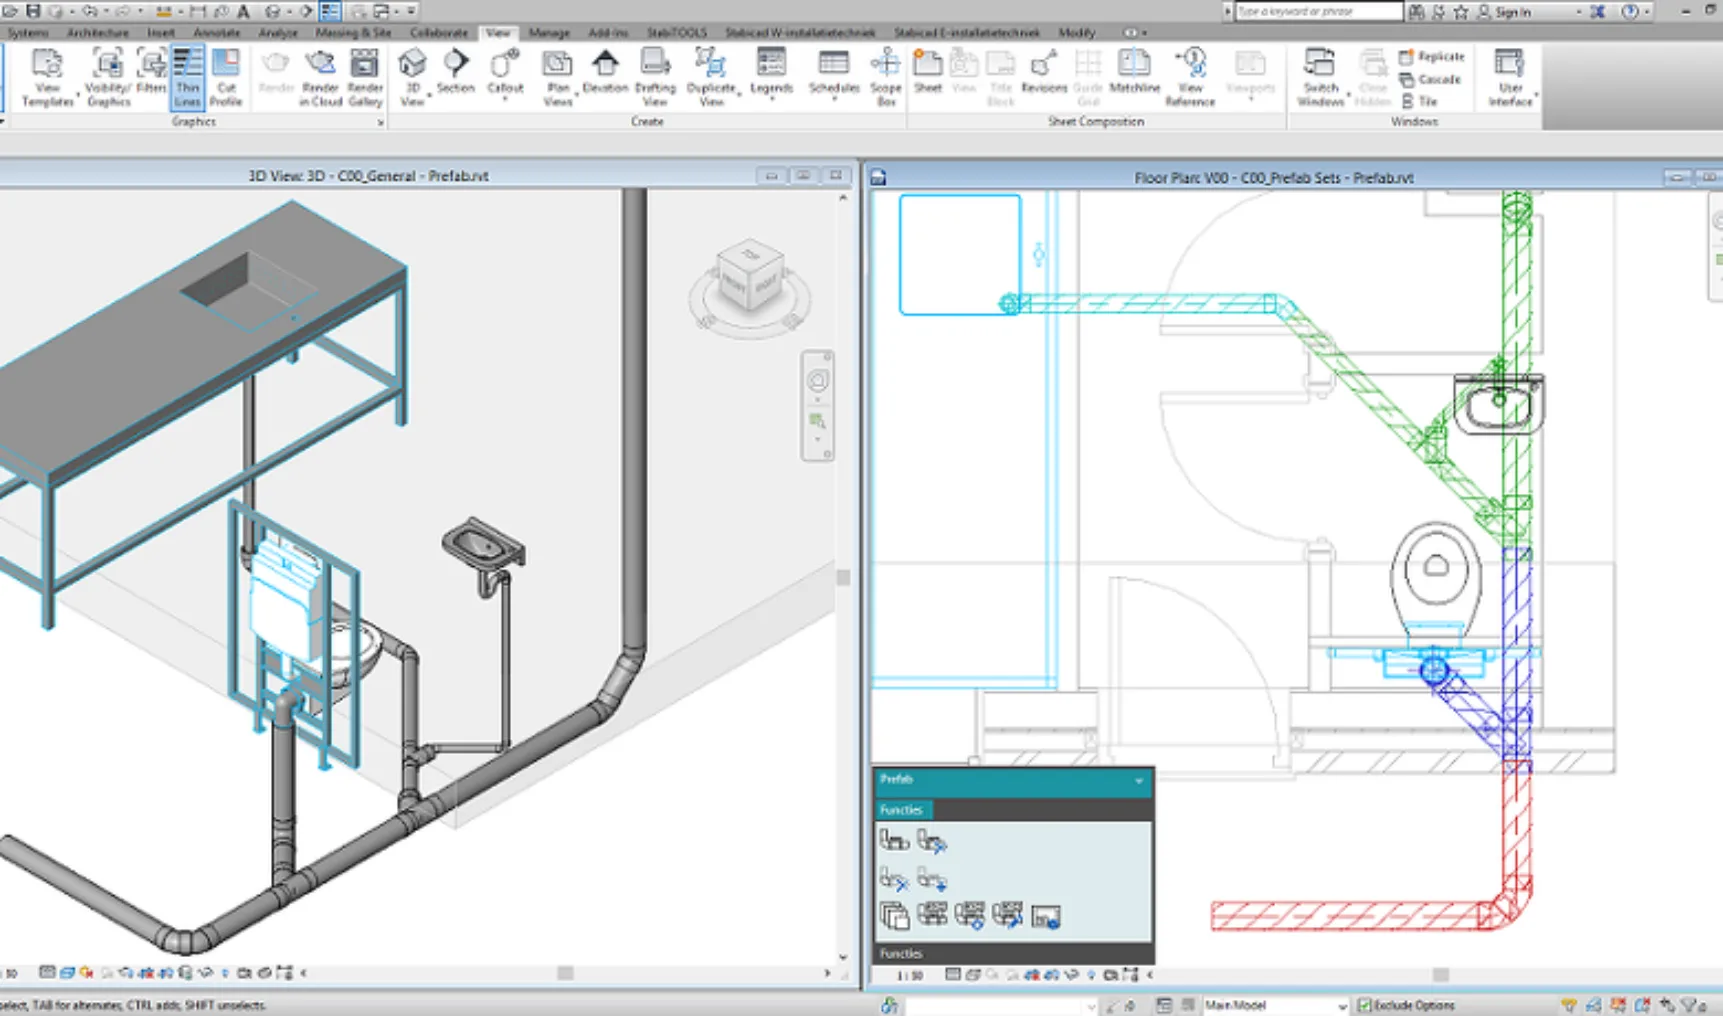
Task: Collapse the Prefab panel header
Action: (x=1139, y=780)
